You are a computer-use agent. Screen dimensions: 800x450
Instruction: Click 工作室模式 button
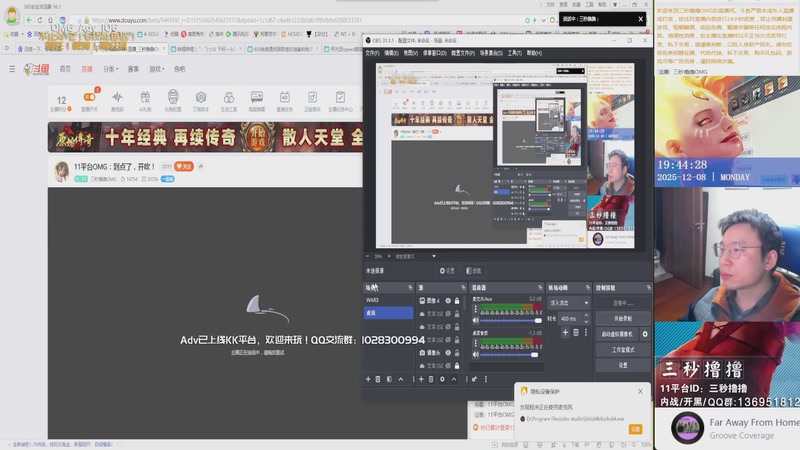click(x=622, y=350)
